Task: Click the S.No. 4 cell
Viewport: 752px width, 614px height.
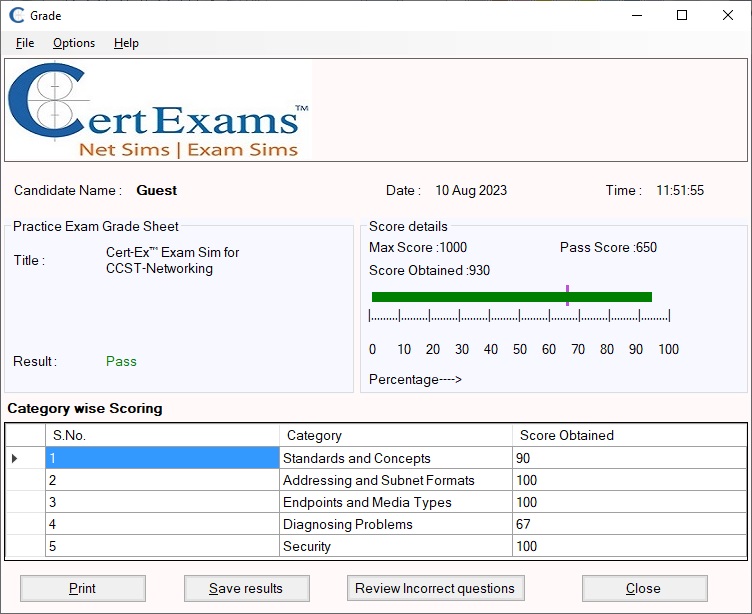Action: pos(162,524)
